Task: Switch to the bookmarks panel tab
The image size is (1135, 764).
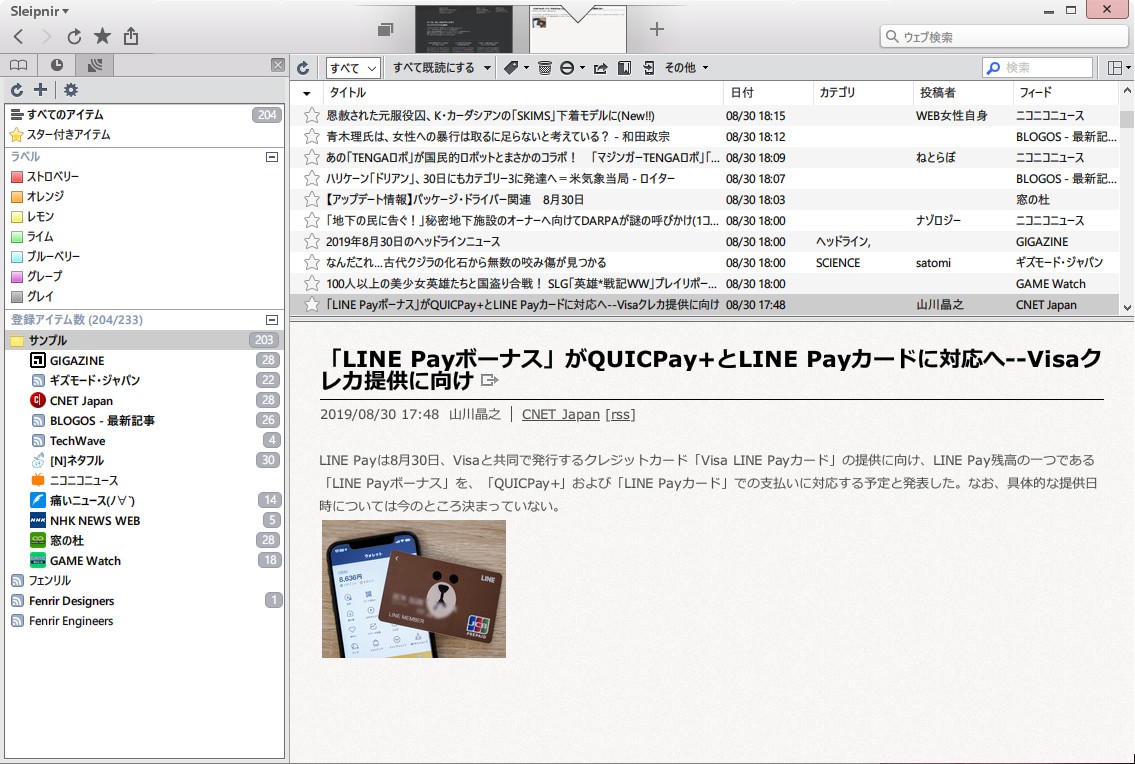Action: 19,65
